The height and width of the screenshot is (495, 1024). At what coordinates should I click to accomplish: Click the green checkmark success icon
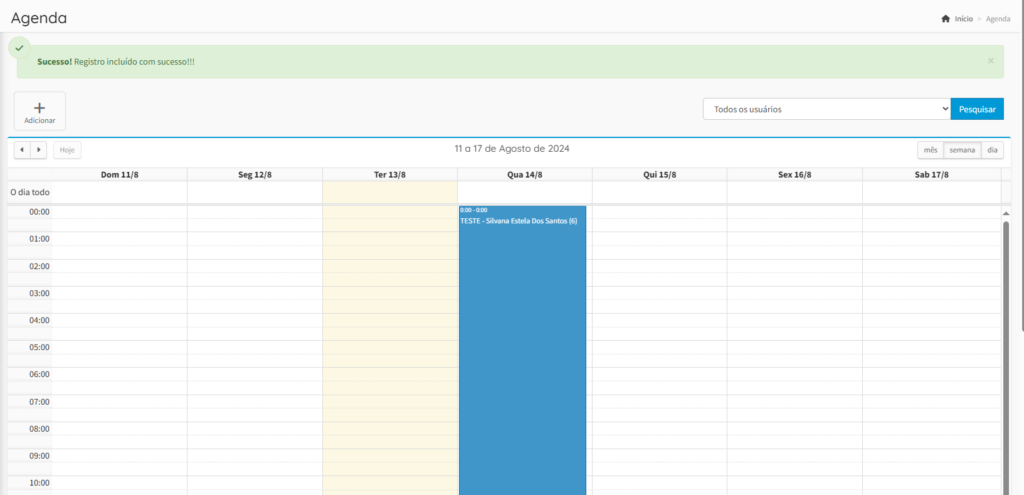pos(19,48)
